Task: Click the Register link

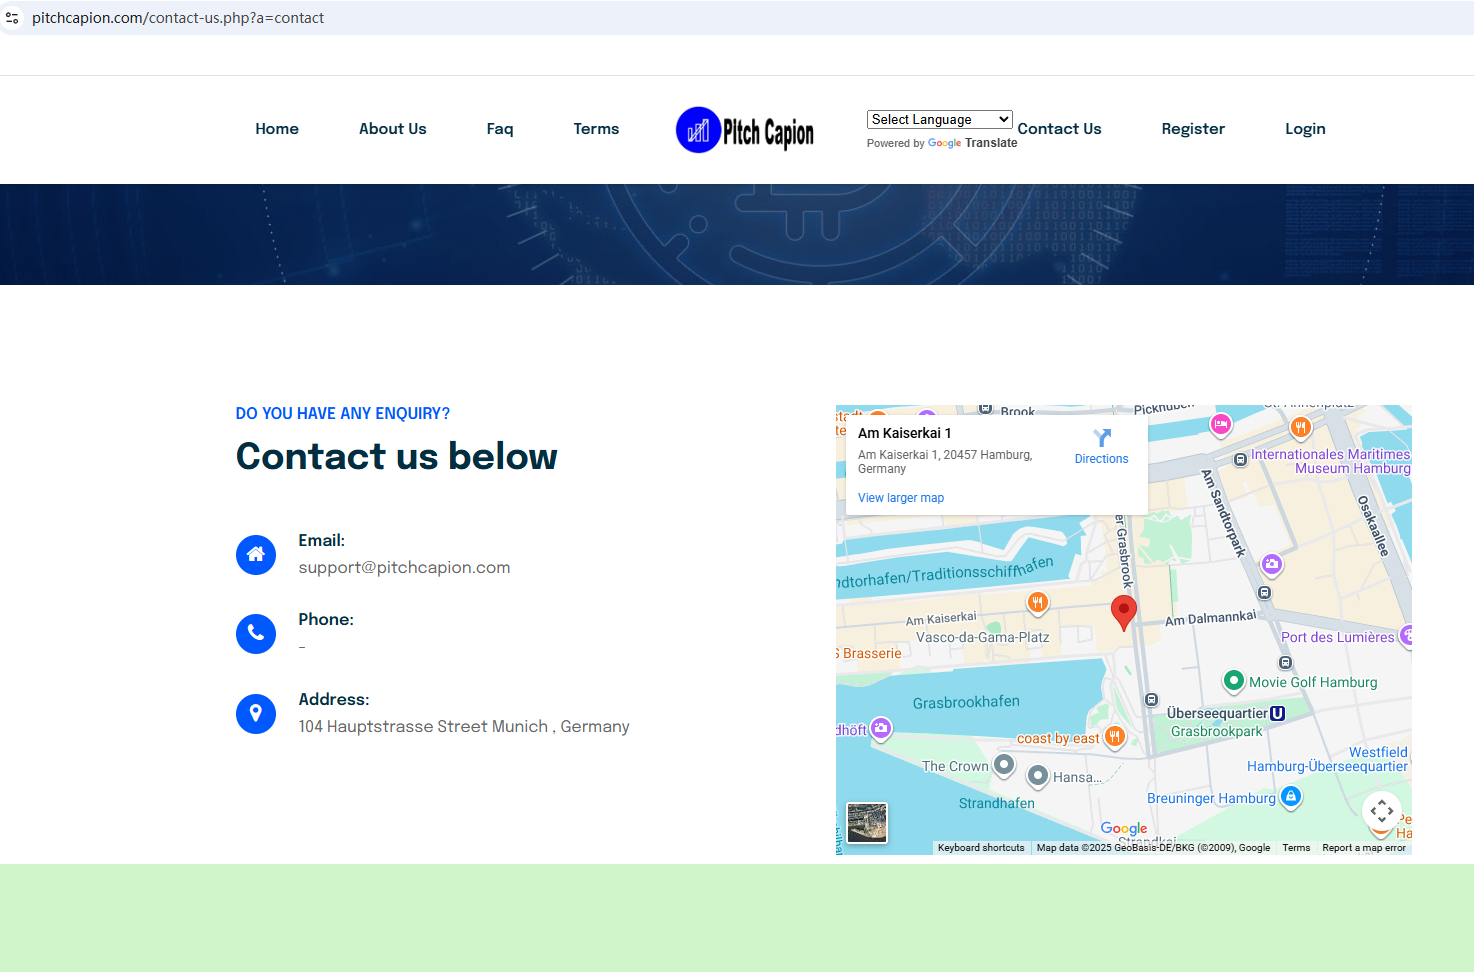Action: pyautogui.click(x=1193, y=129)
